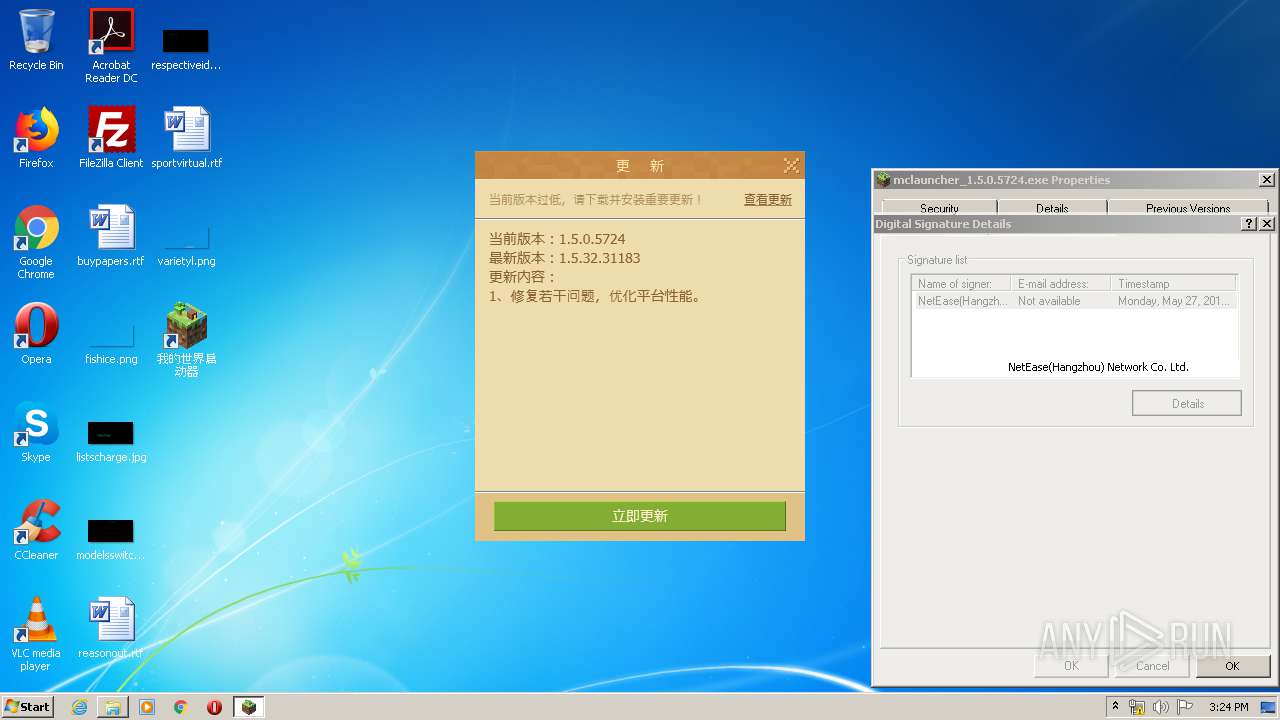The width and height of the screenshot is (1280, 720).
Task: Launch Opera desktop shortcut
Action: coord(36,334)
